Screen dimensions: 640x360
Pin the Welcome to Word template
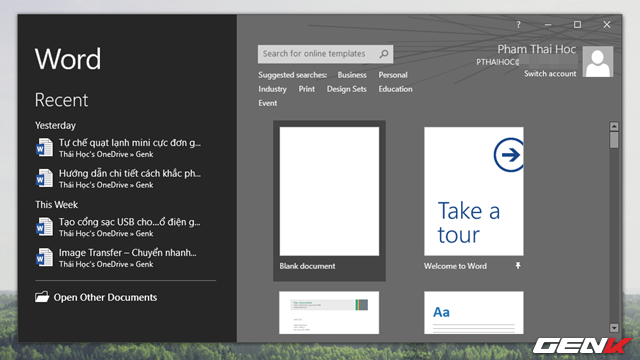point(518,266)
